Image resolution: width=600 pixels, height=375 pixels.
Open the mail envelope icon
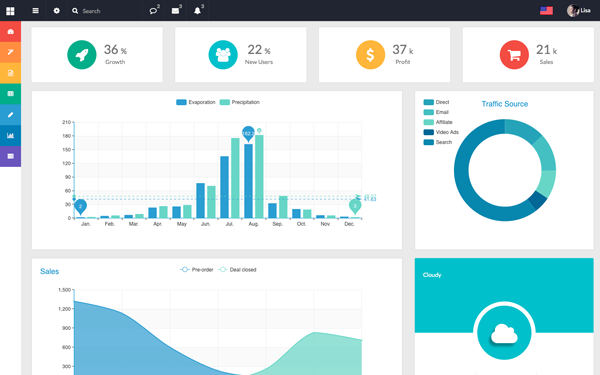(x=175, y=11)
